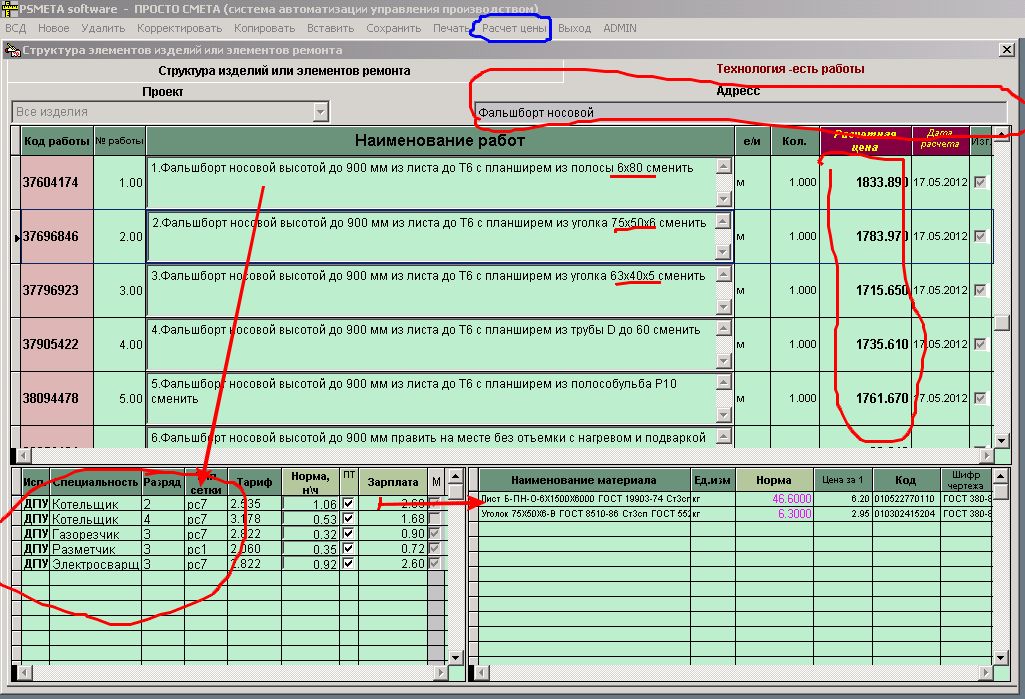Click the scroll-up arrow in work 3.00's description box
This screenshot has height=699, width=1025.
click(x=724, y=275)
